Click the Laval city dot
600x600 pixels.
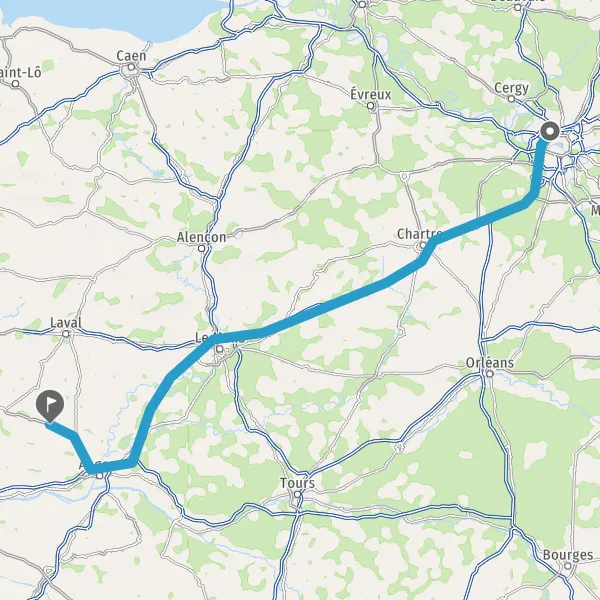click(66, 334)
